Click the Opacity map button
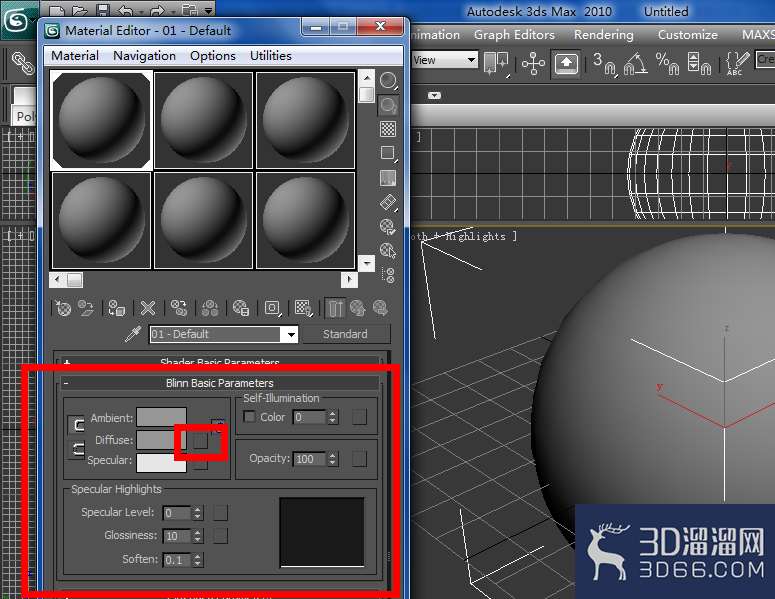Viewport: 775px width, 599px height. pos(359,459)
